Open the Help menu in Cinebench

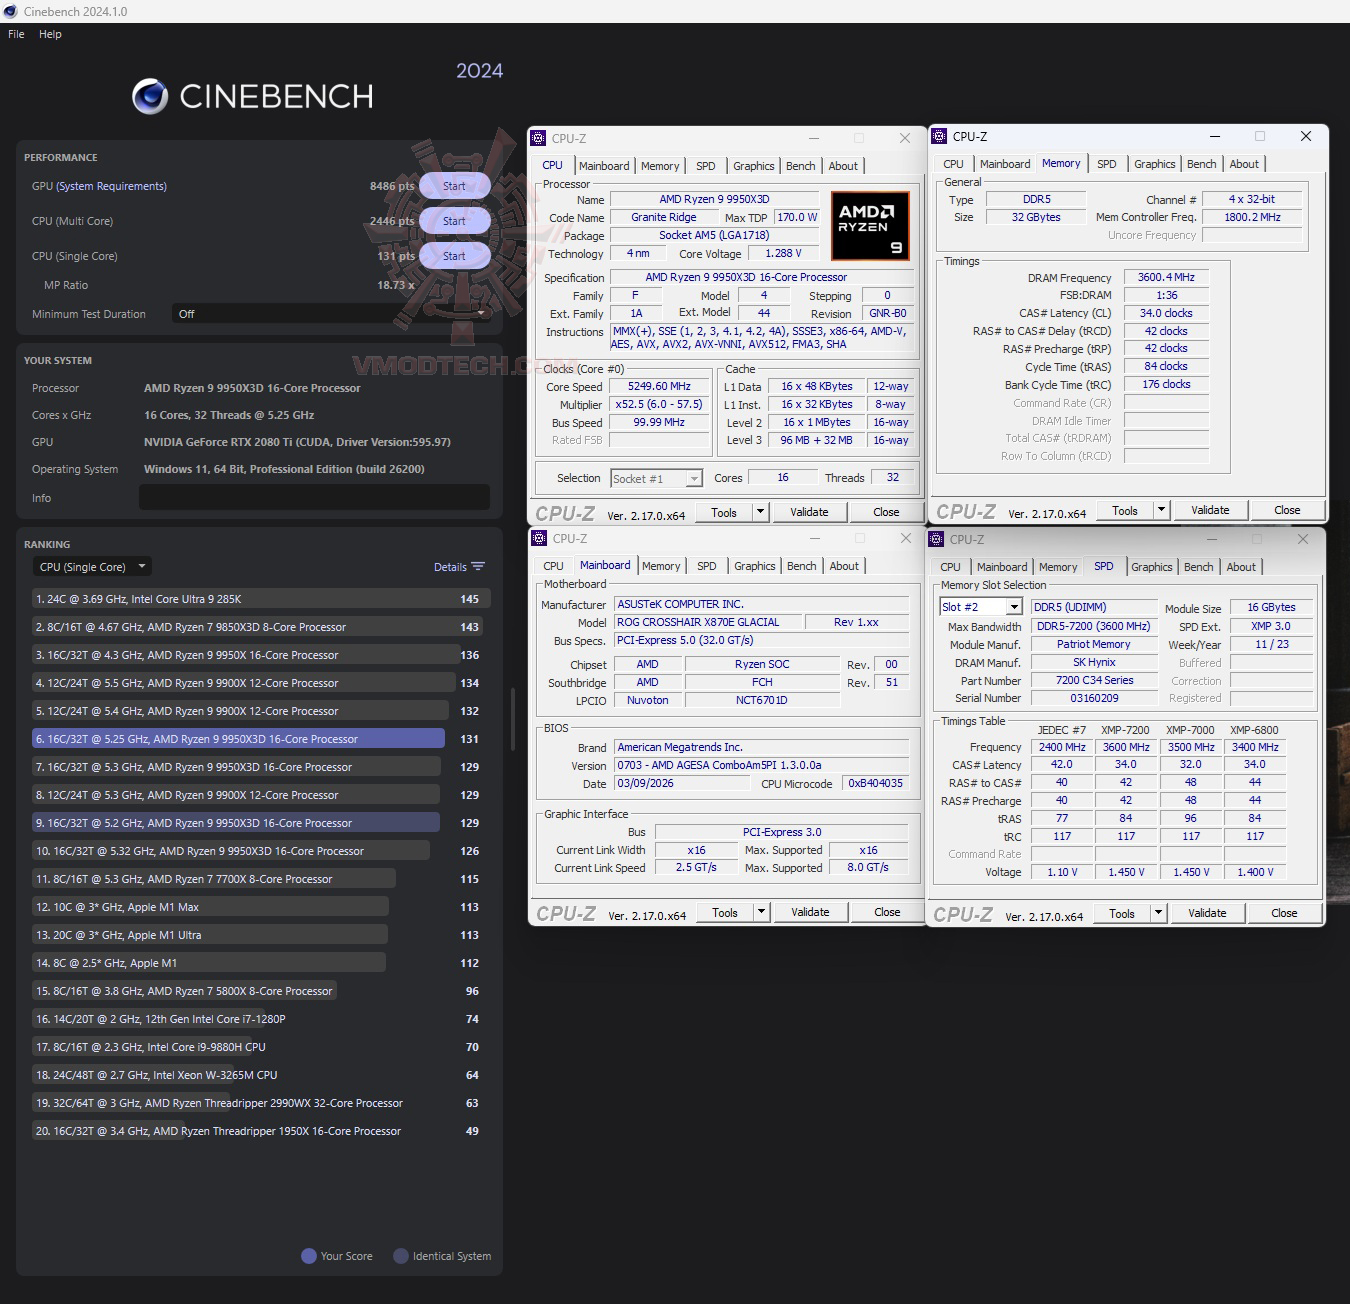tap(50, 34)
